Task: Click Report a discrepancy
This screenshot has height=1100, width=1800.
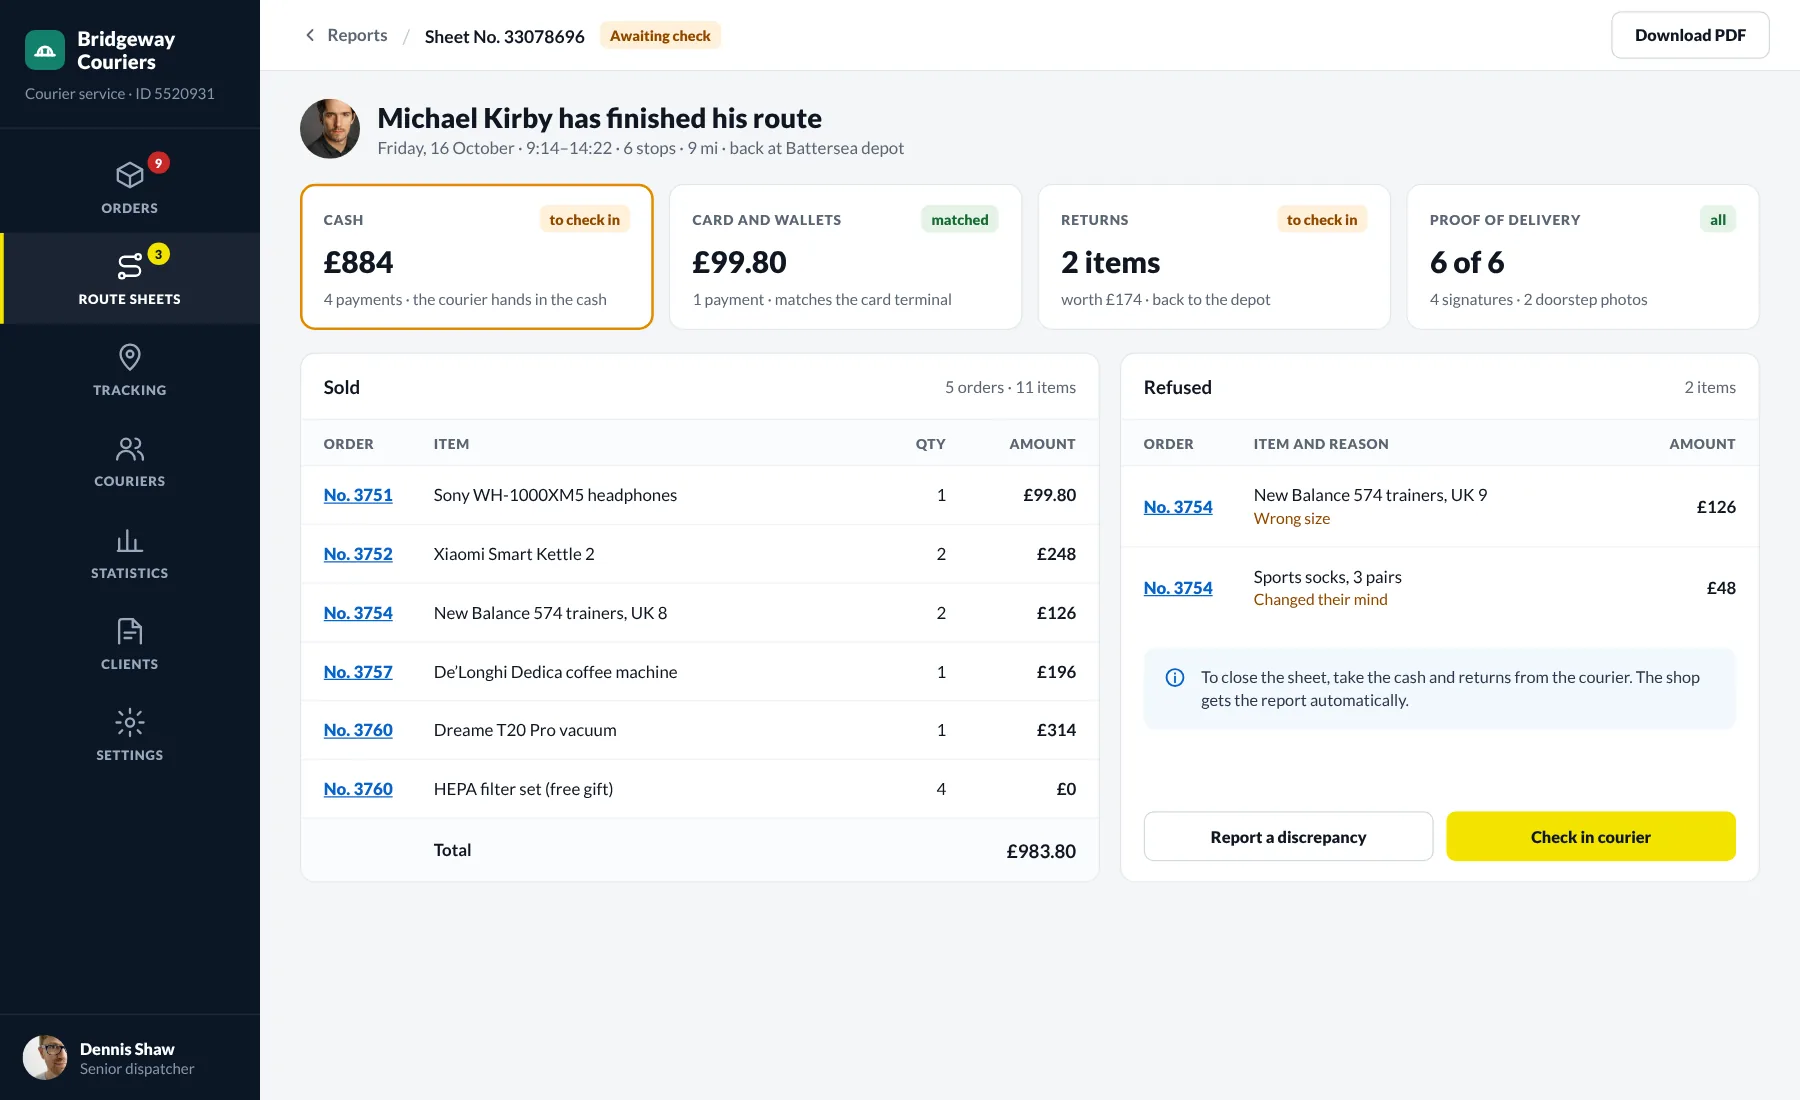Action: 1288,837
